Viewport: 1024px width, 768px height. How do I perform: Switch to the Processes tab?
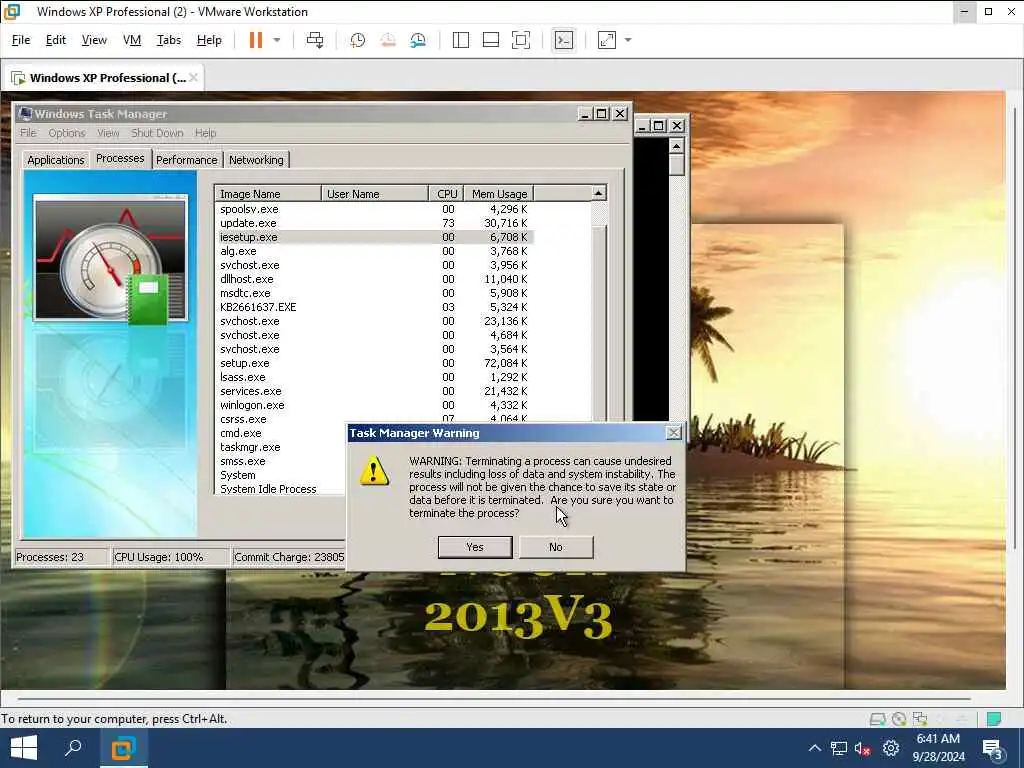(x=120, y=159)
